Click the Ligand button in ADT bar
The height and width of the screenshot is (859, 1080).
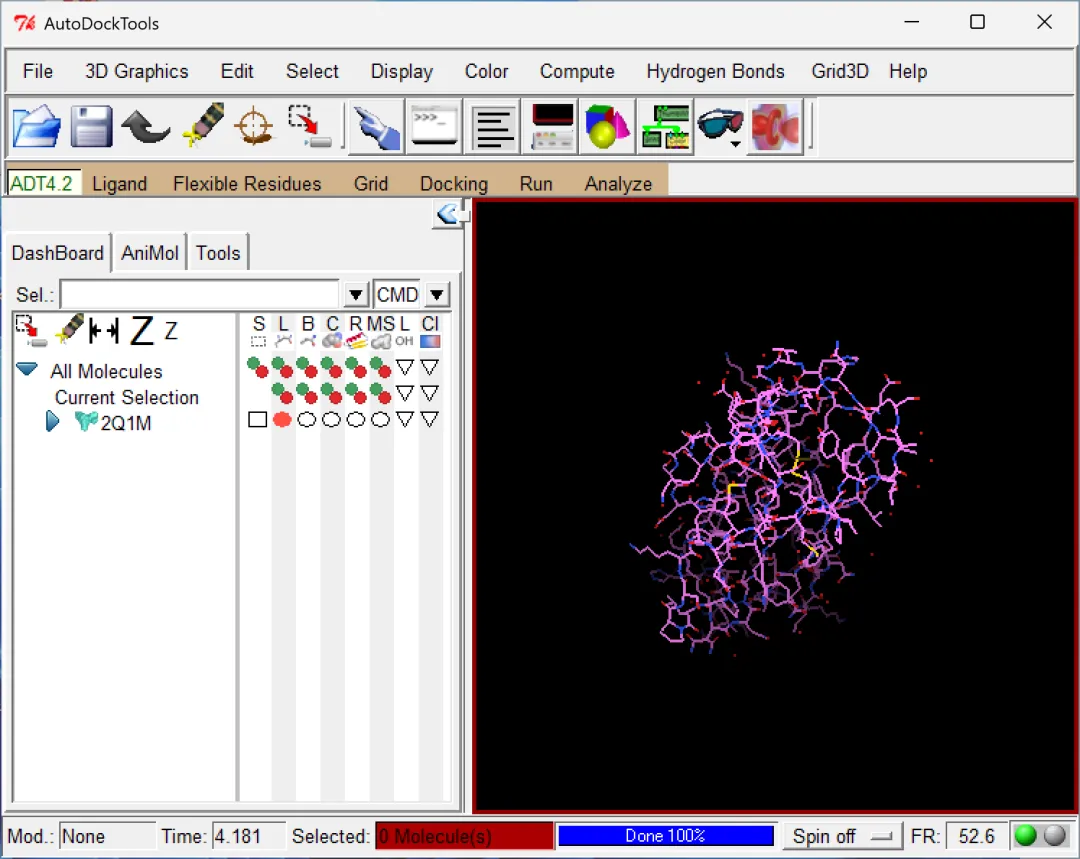119,184
